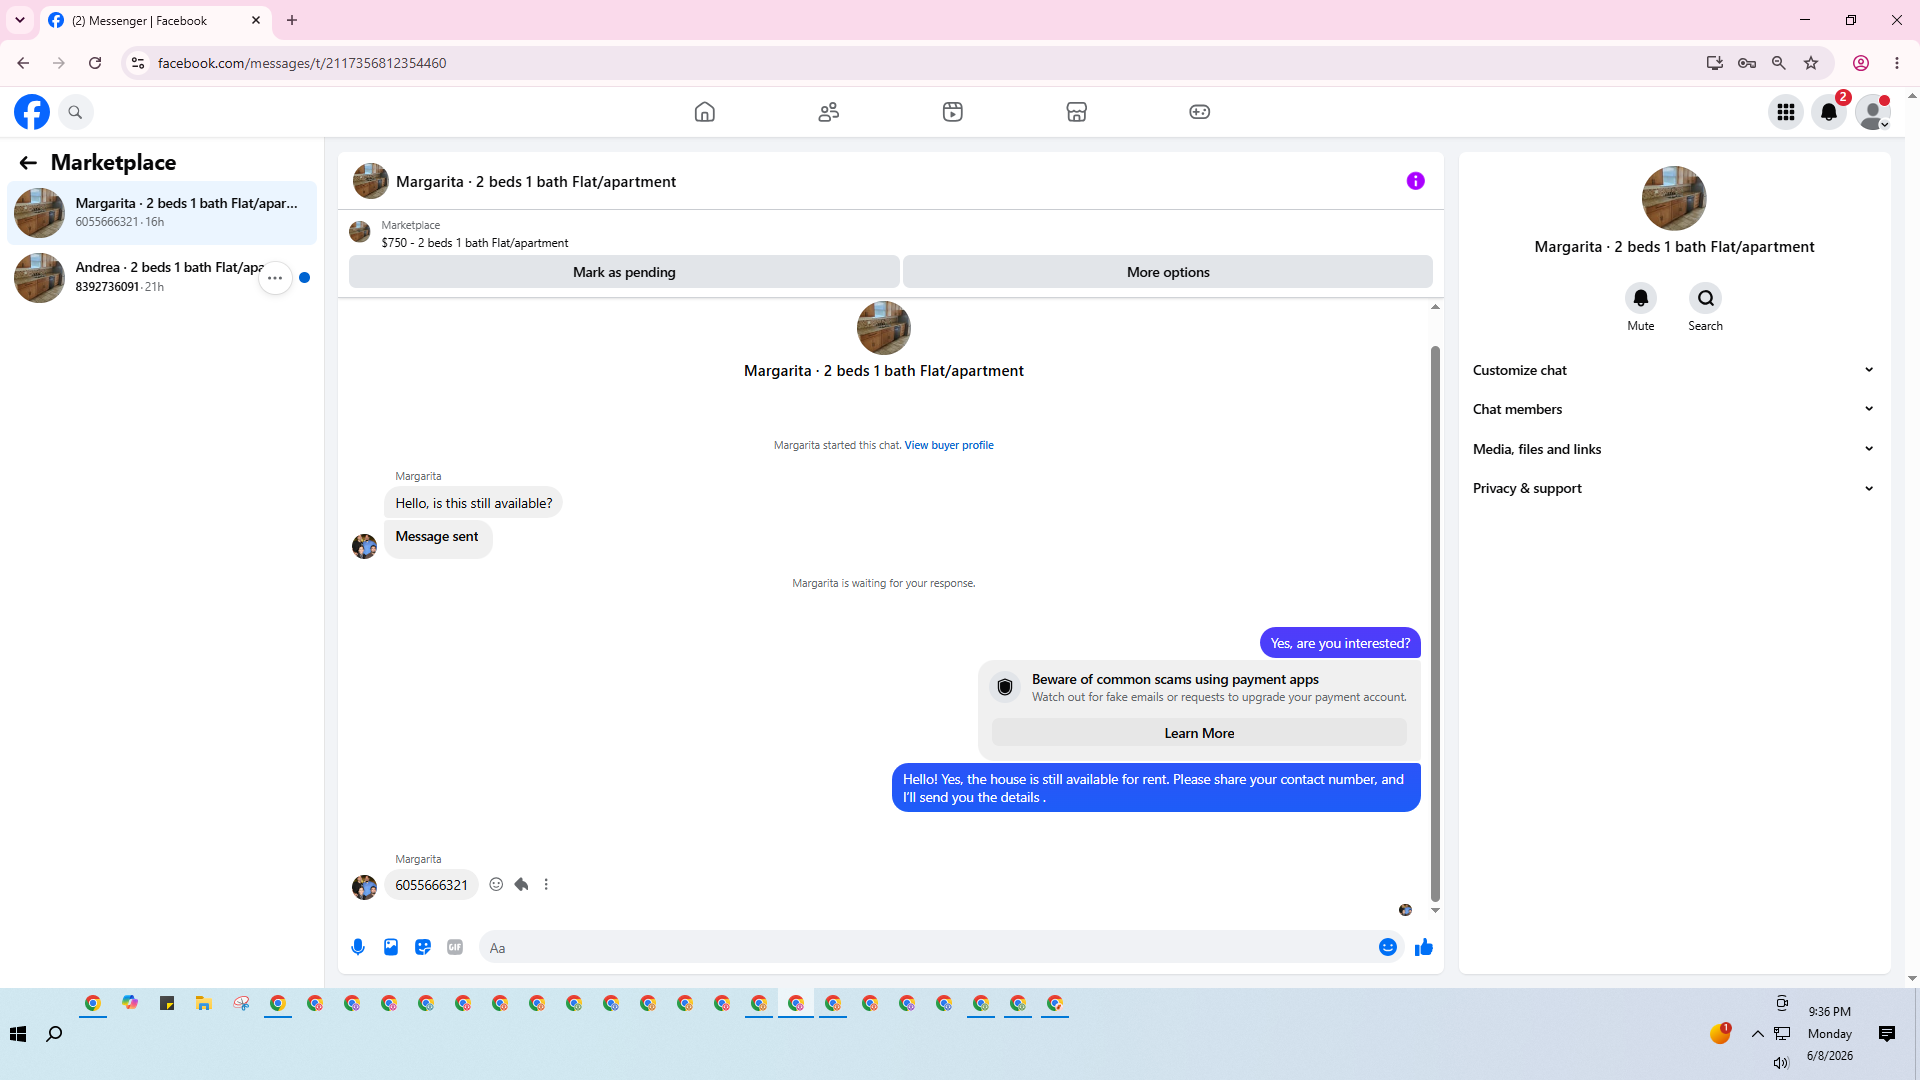Open the emoji picker
Image resolution: width=1920 pixels, height=1080 pixels.
pyautogui.click(x=1388, y=947)
